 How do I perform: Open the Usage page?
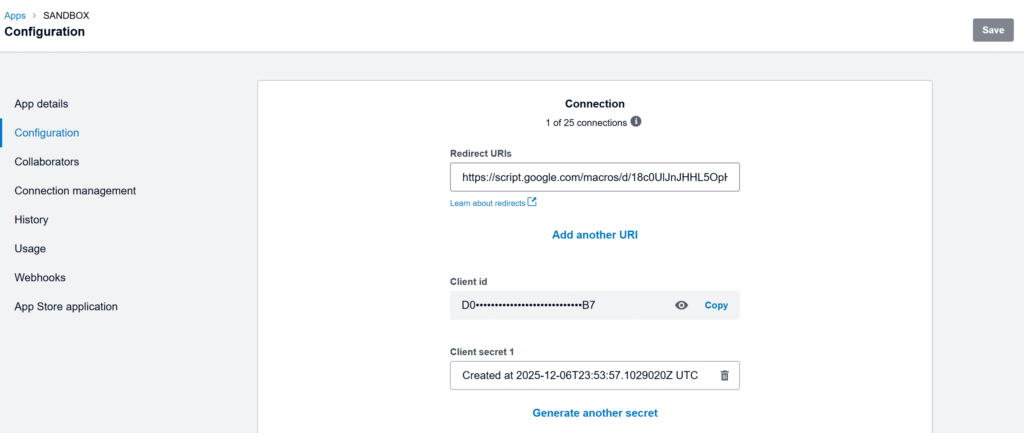point(30,248)
